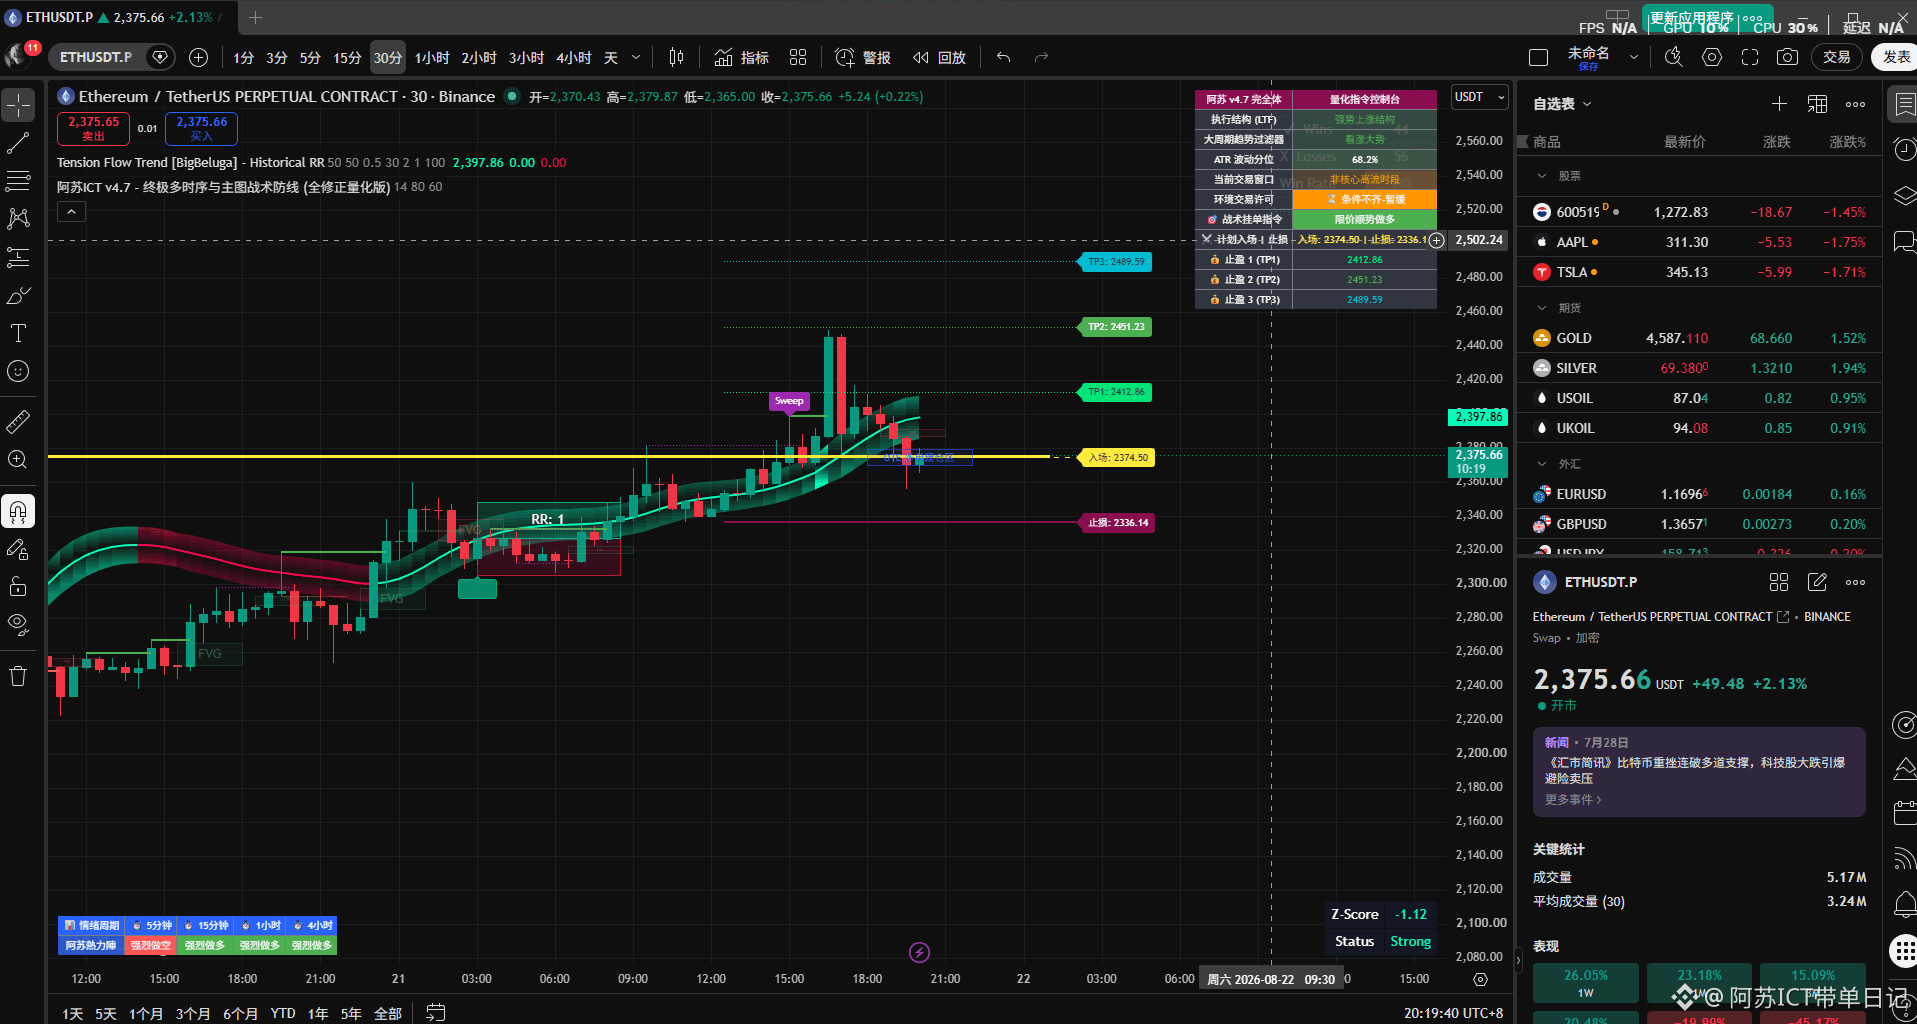This screenshot has height=1024, width=1917.
Task: Select the 1个月 date range
Action: (146, 1014)
